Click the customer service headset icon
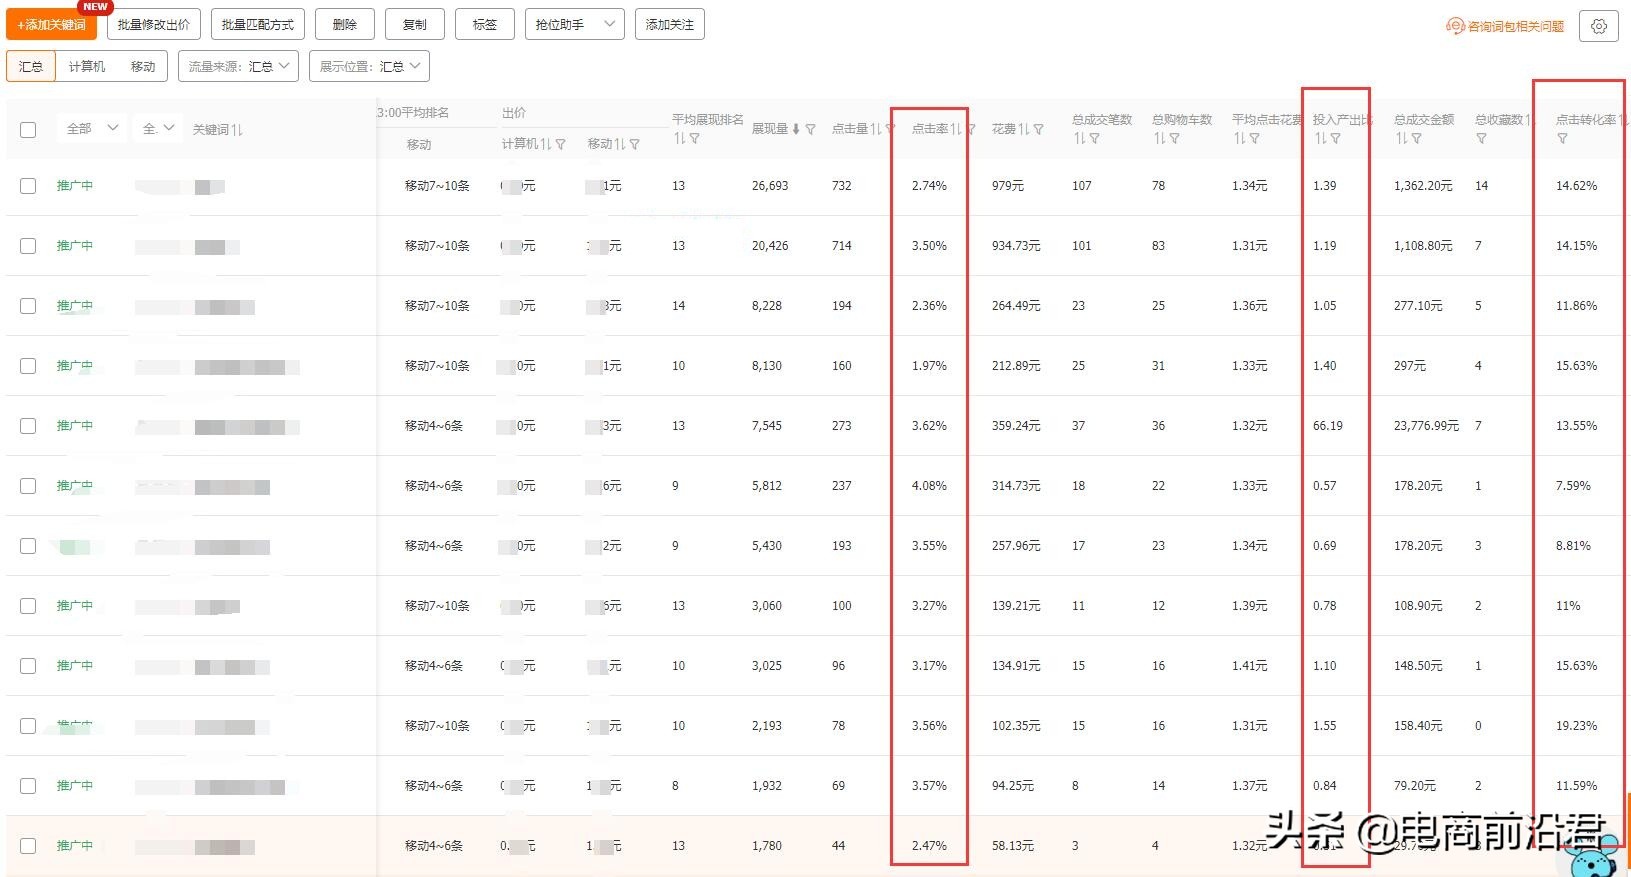The height and width of the screenshot is (877, 1631). coord(1456,26)
